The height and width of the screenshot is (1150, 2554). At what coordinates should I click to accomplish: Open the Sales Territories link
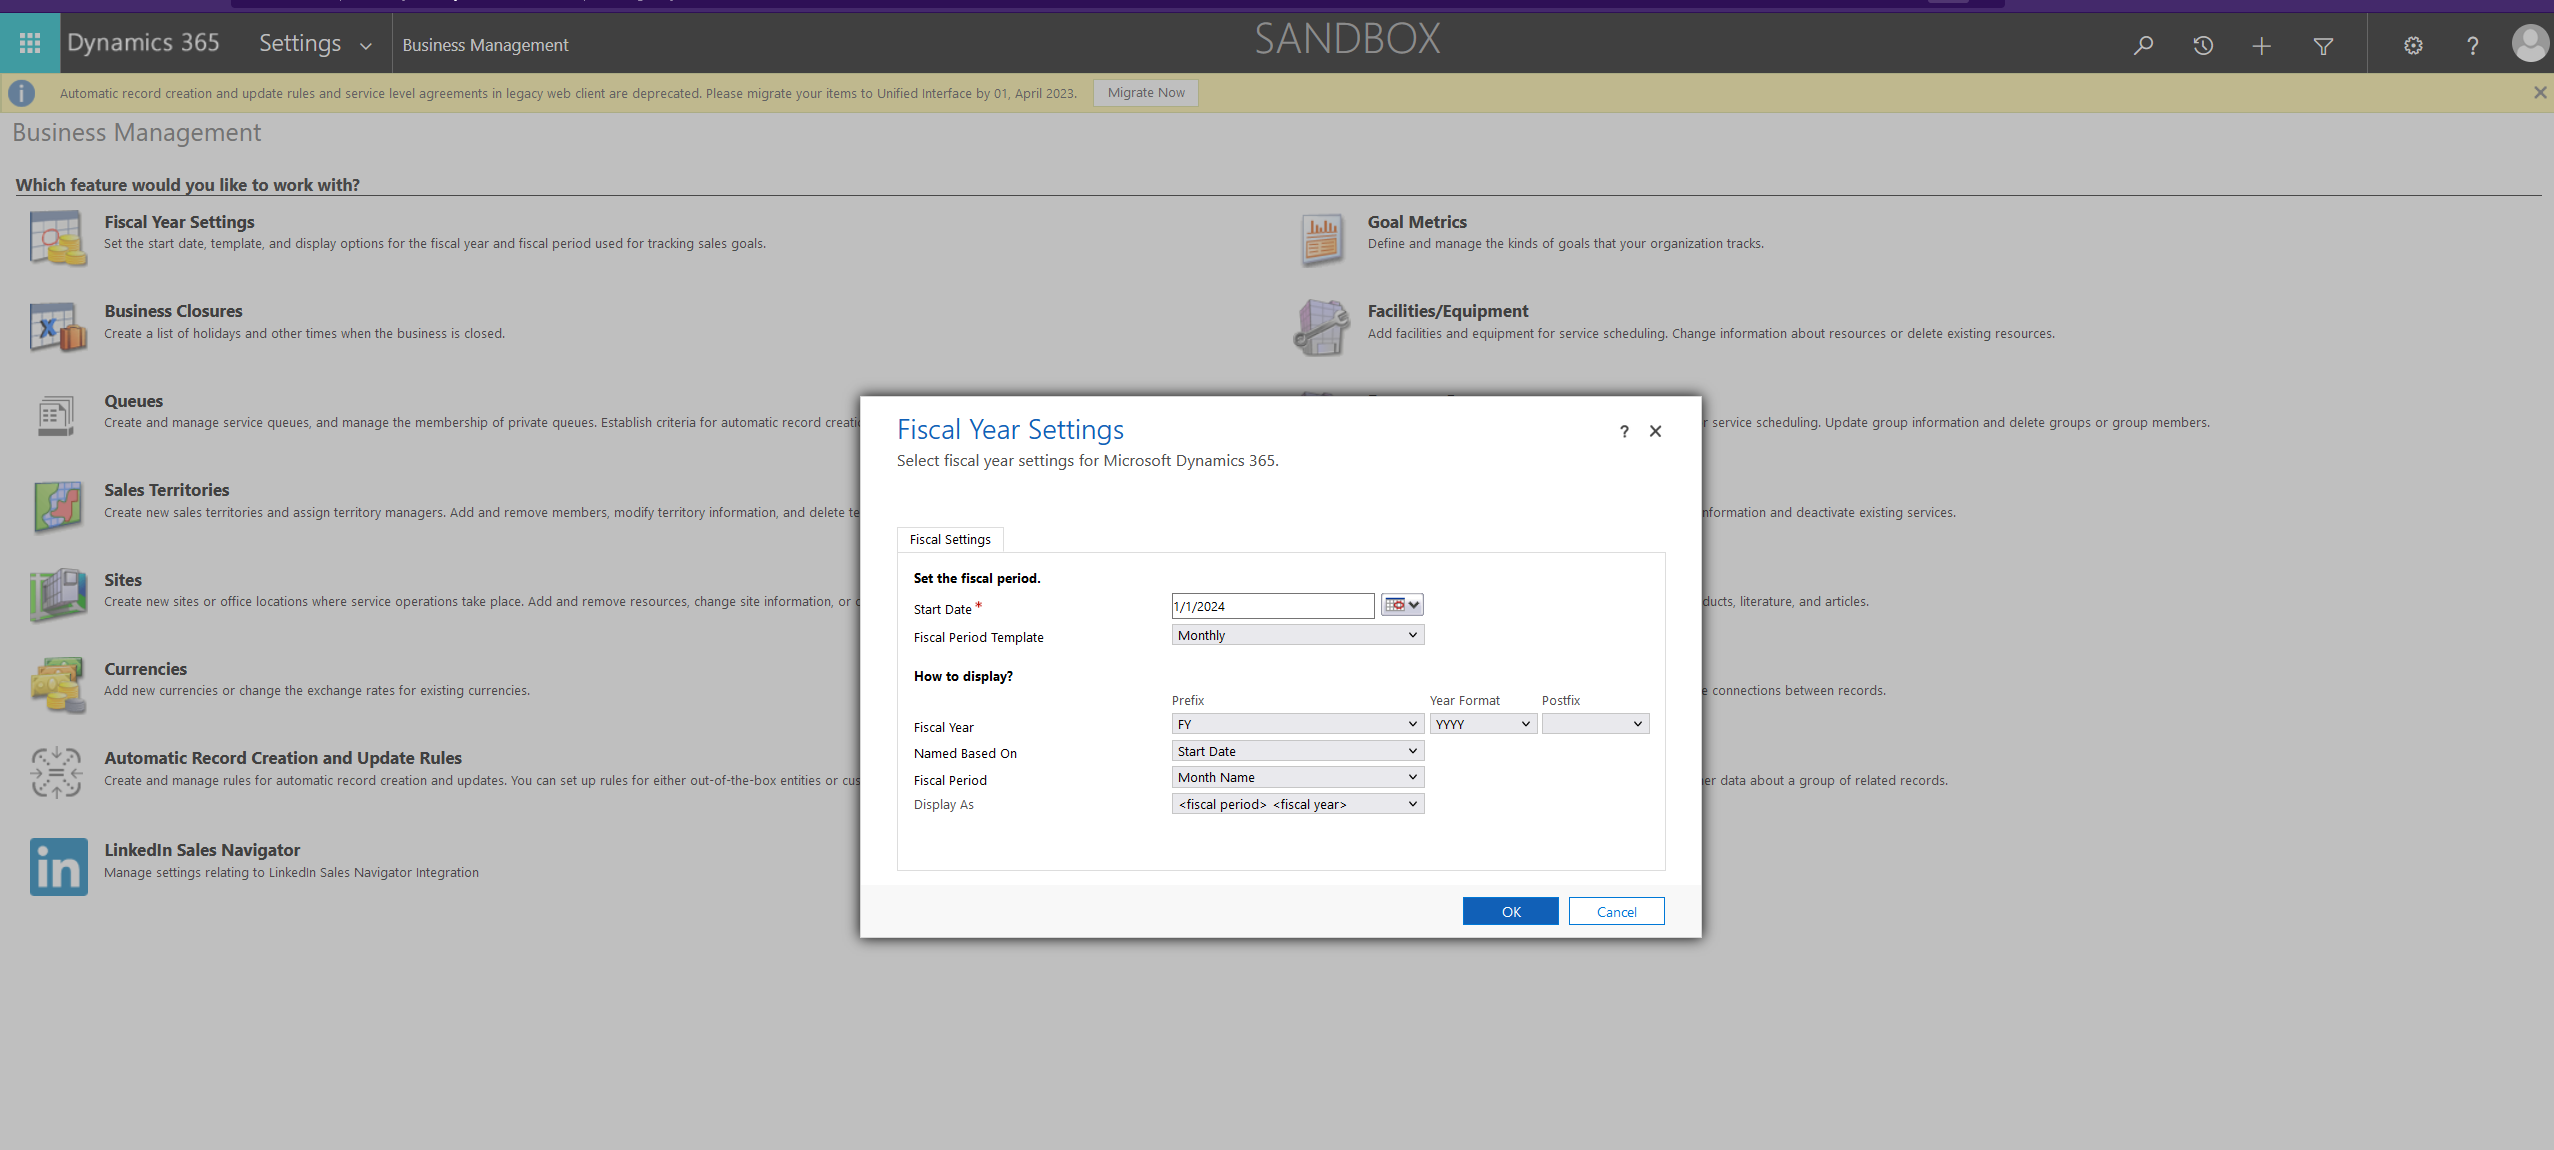pos(167,490)
